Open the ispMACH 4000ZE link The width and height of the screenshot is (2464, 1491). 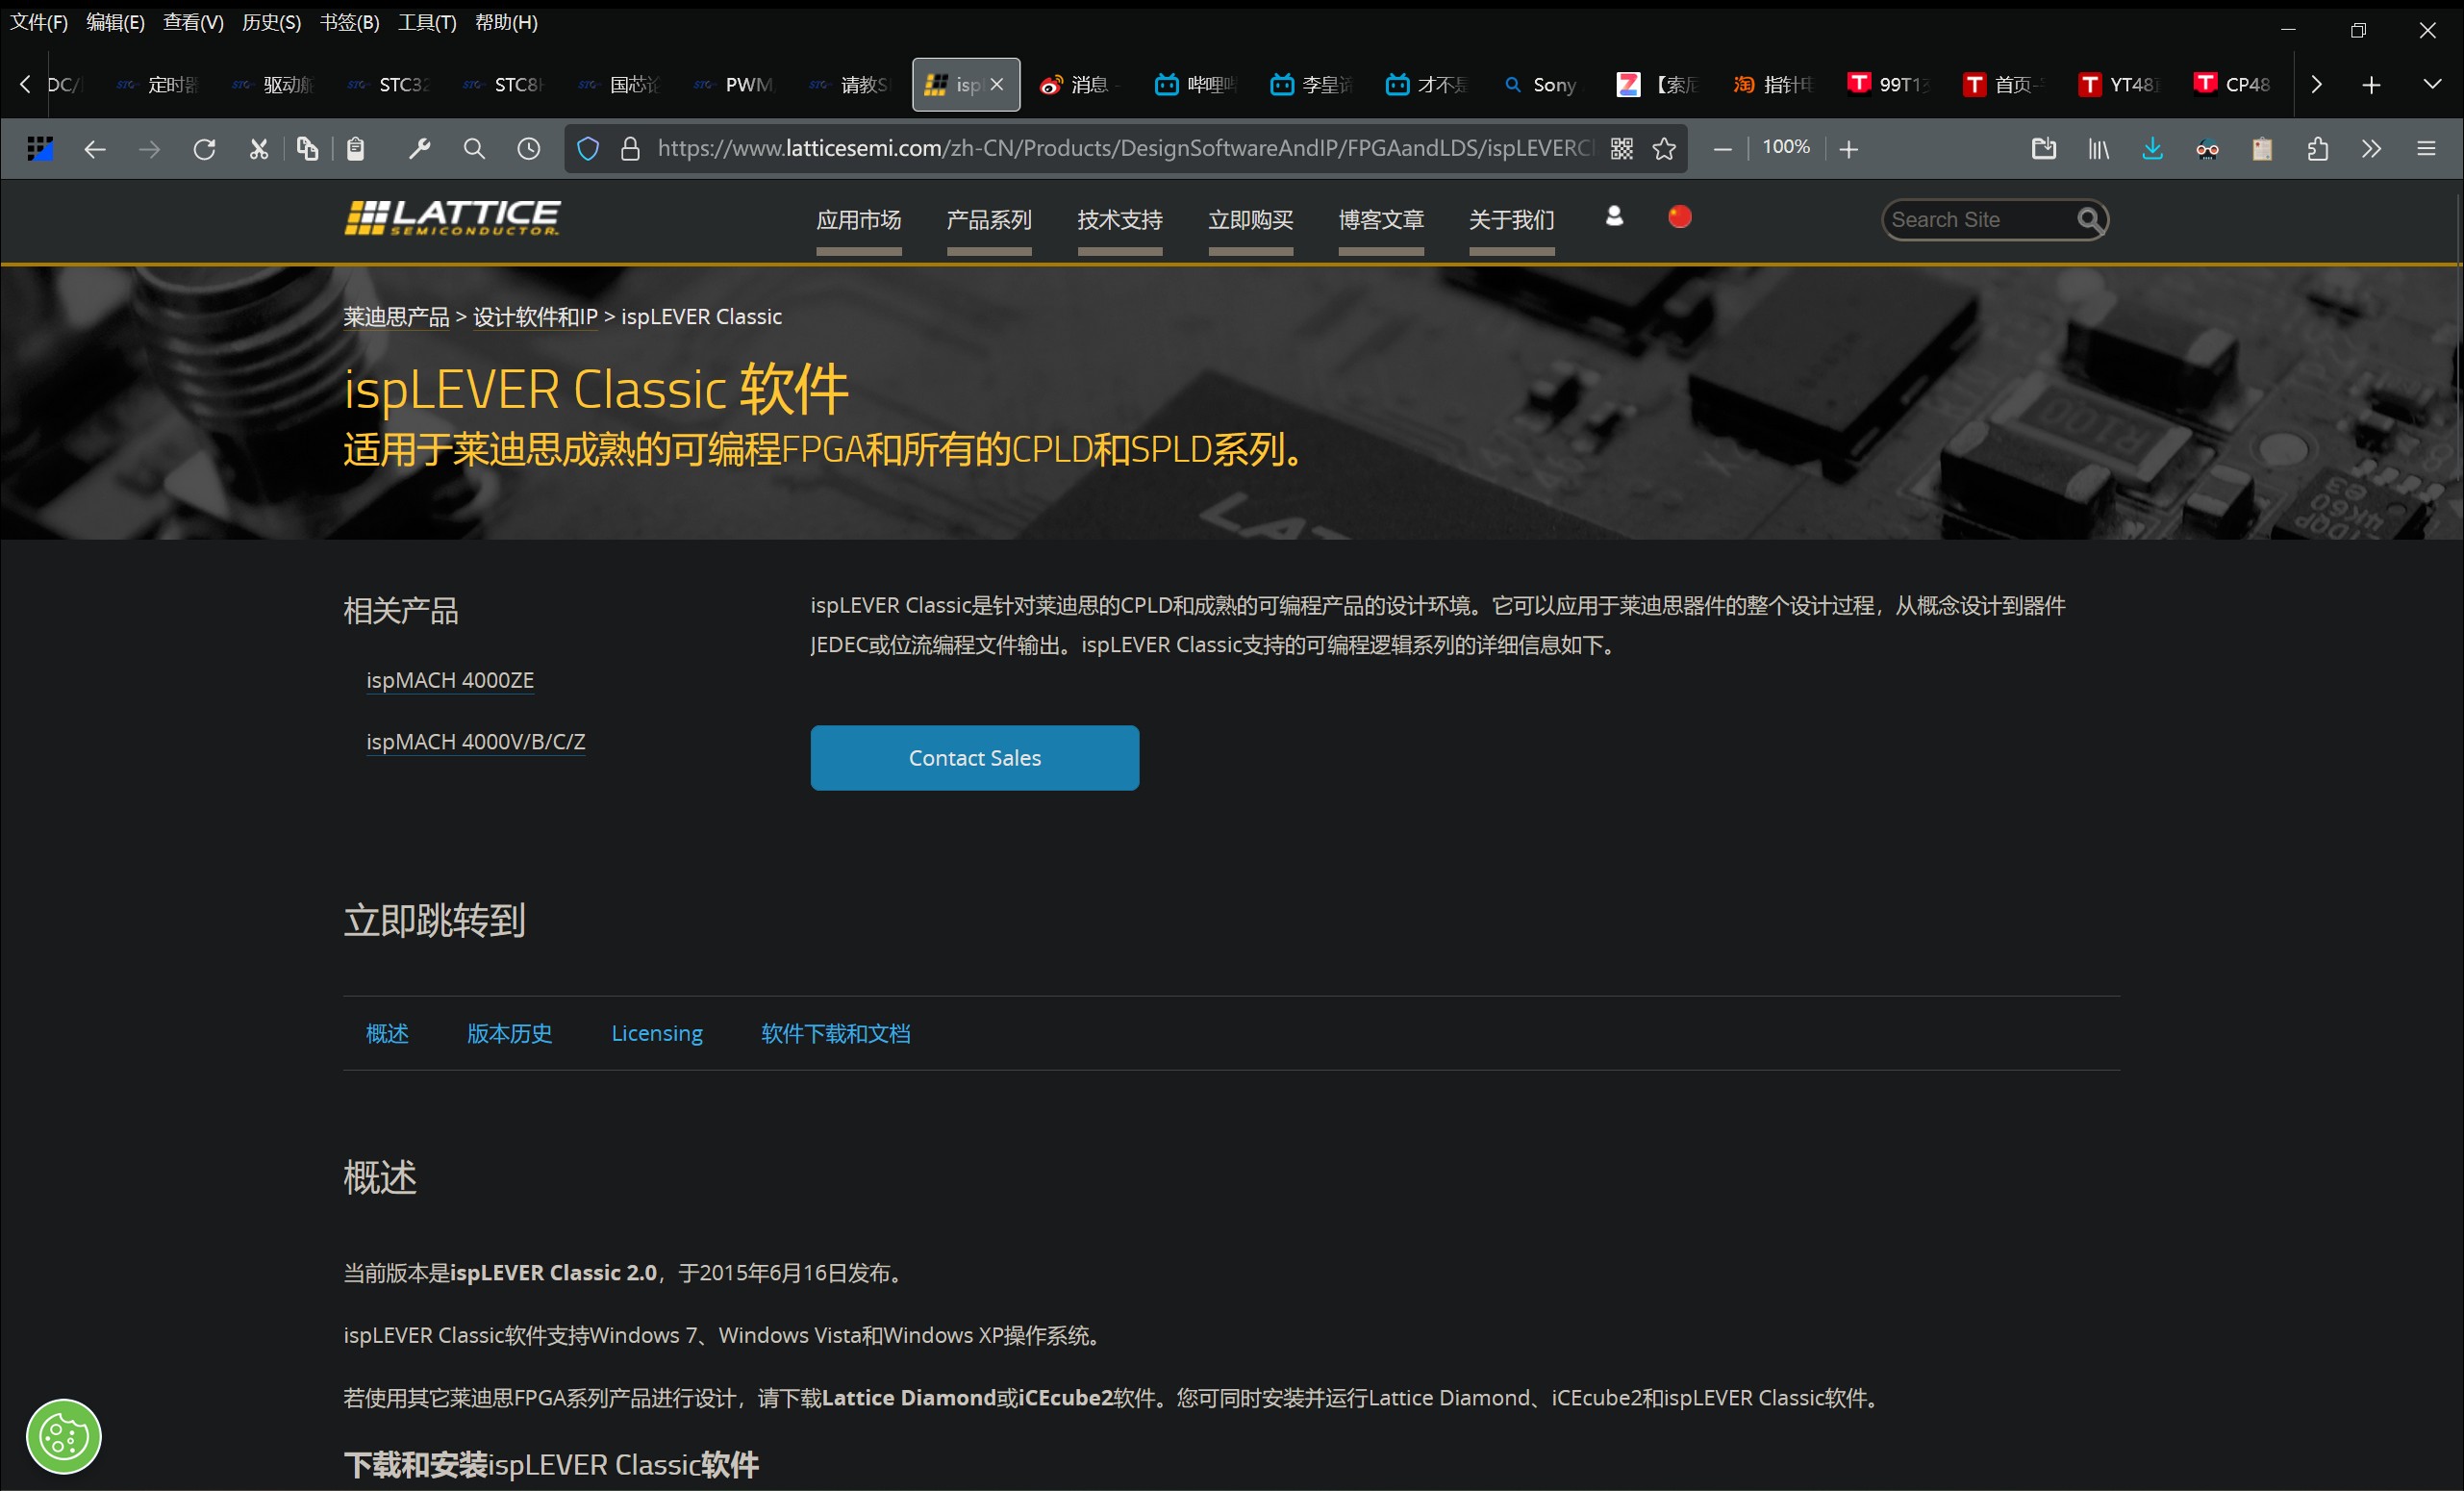450,680
